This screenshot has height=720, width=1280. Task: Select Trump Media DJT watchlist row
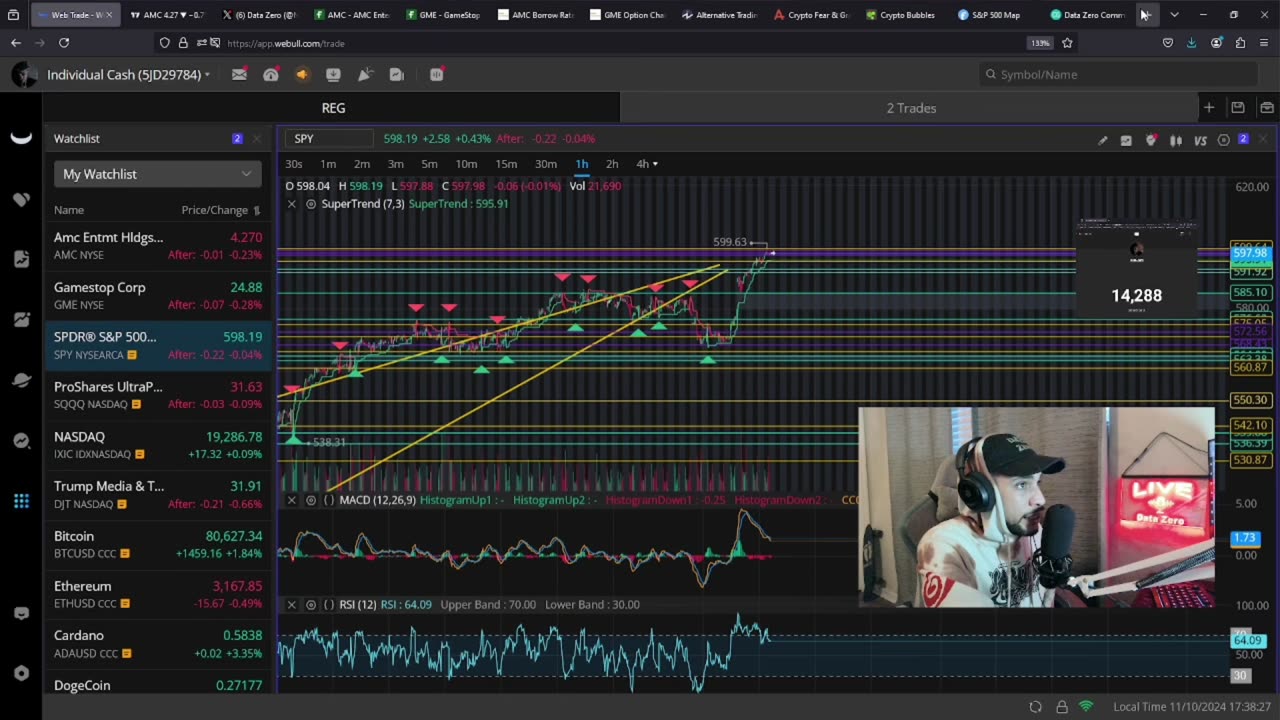(158, 494)
